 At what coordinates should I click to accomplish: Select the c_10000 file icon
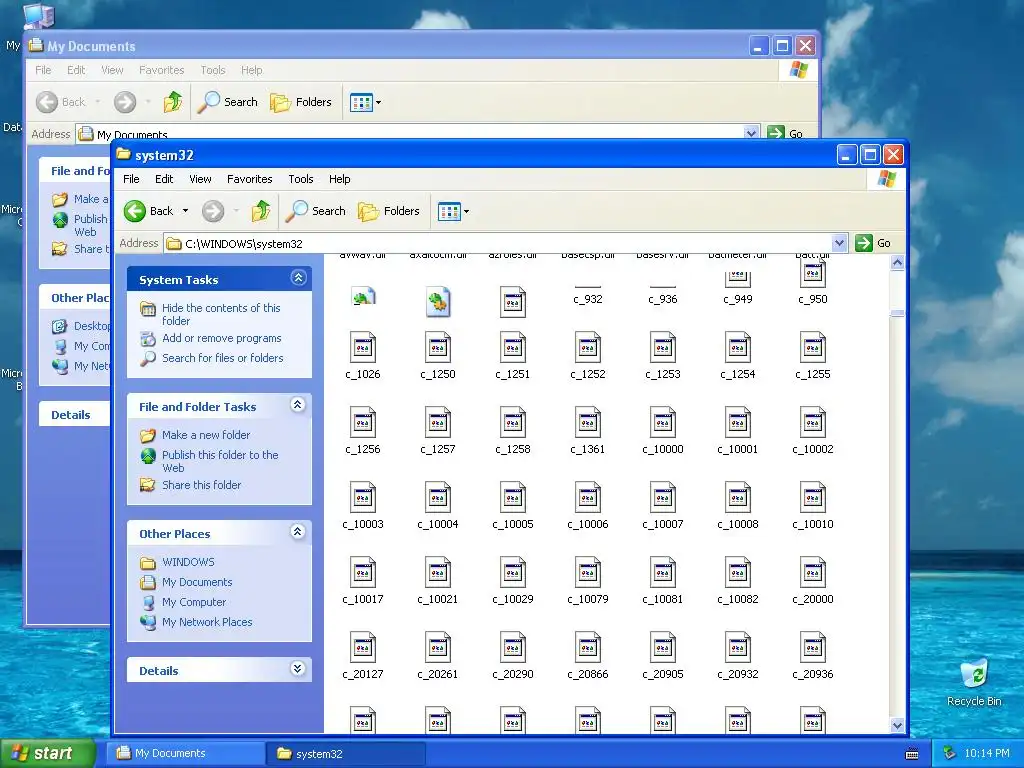[x=663, y=423]
